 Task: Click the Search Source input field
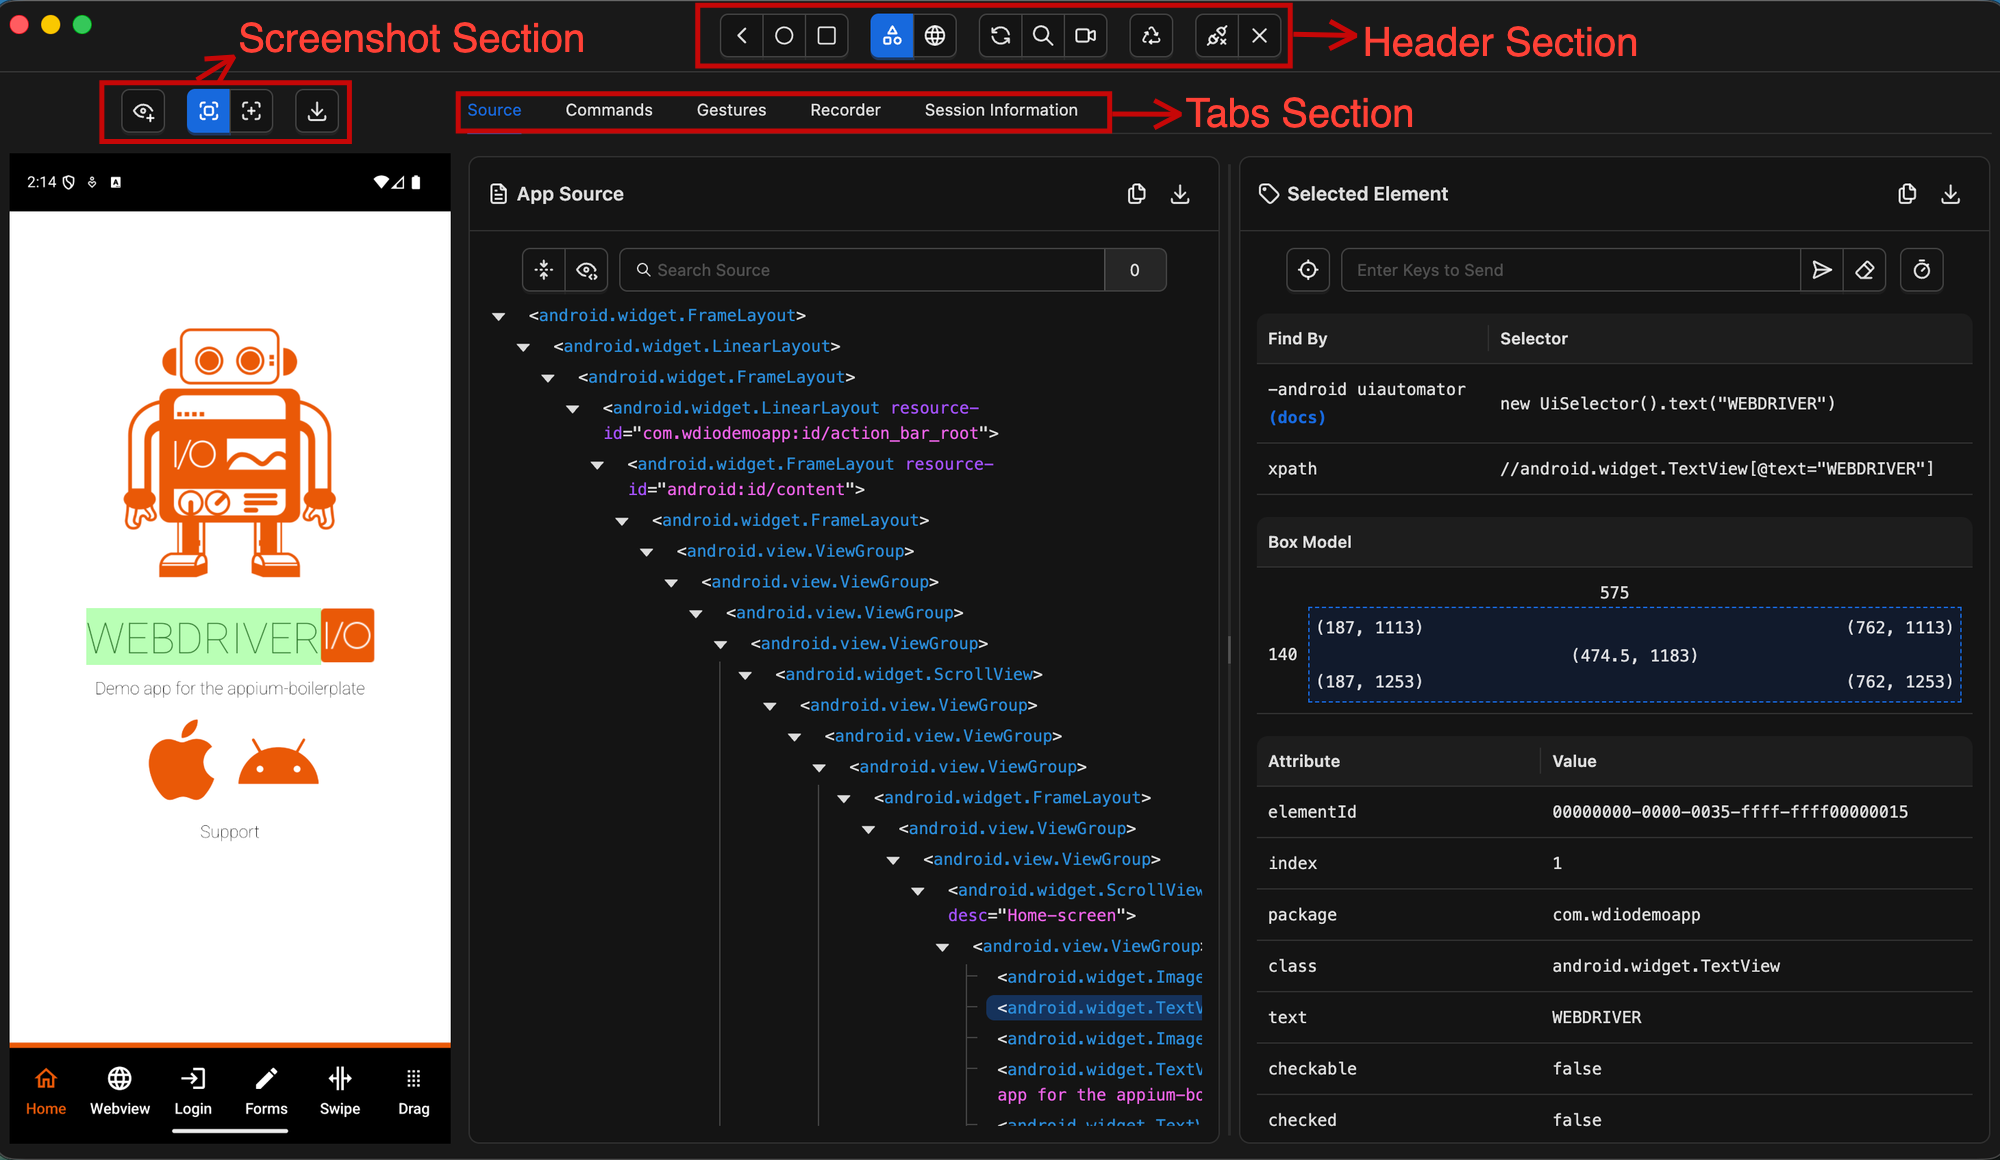tap(870, 270)
